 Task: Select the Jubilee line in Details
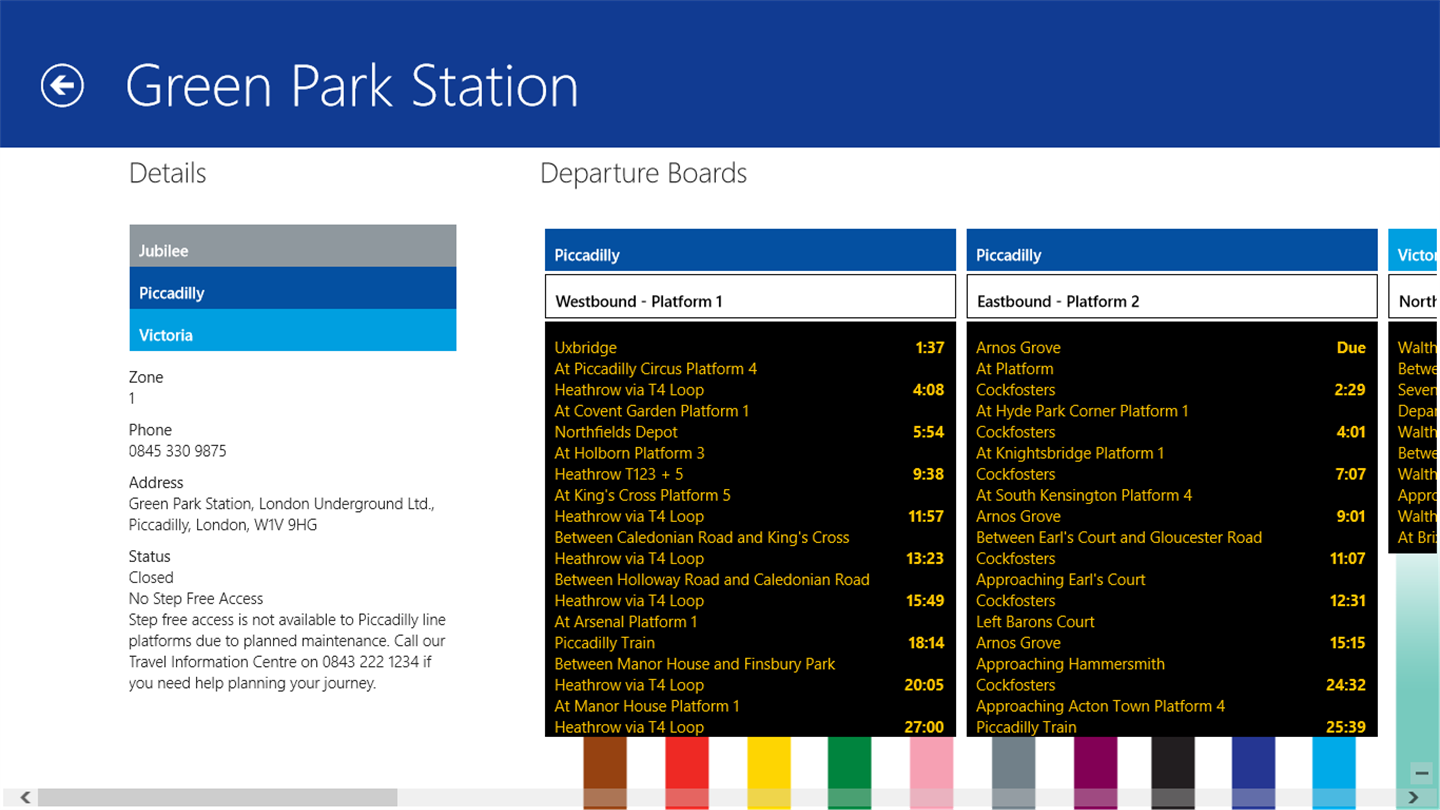[293, 246]
